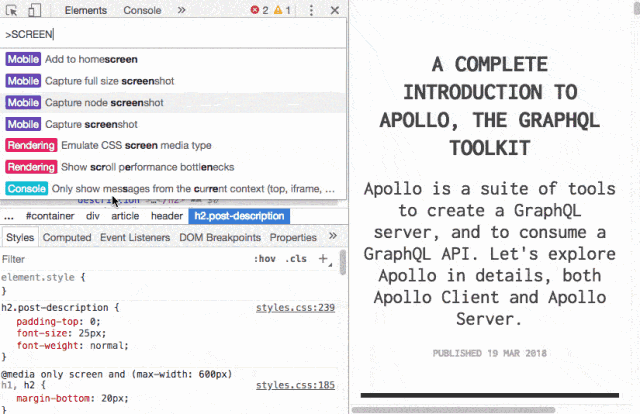The width and height of the screenshot is (640, 414).
Task: Show more DevTools tabs chevron
Action: [x=182, y=10]
